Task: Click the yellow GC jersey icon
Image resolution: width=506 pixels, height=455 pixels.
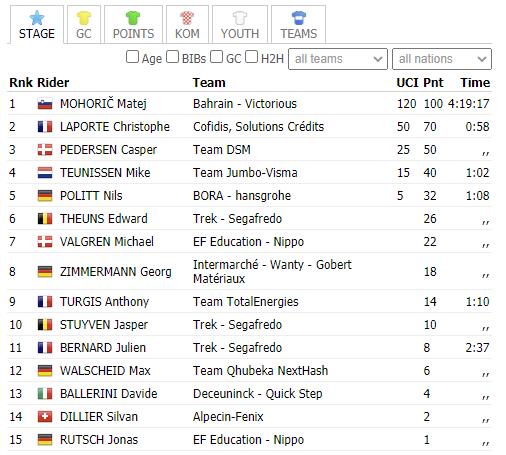Action: [84, 18]
